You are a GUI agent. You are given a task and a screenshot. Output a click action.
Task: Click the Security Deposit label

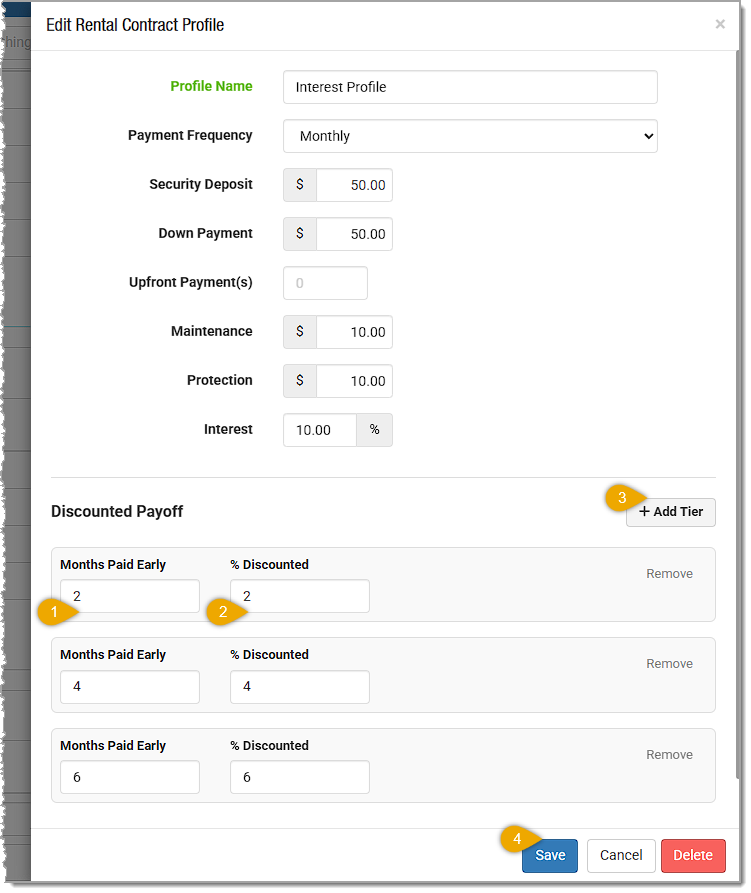click(200, 185)
